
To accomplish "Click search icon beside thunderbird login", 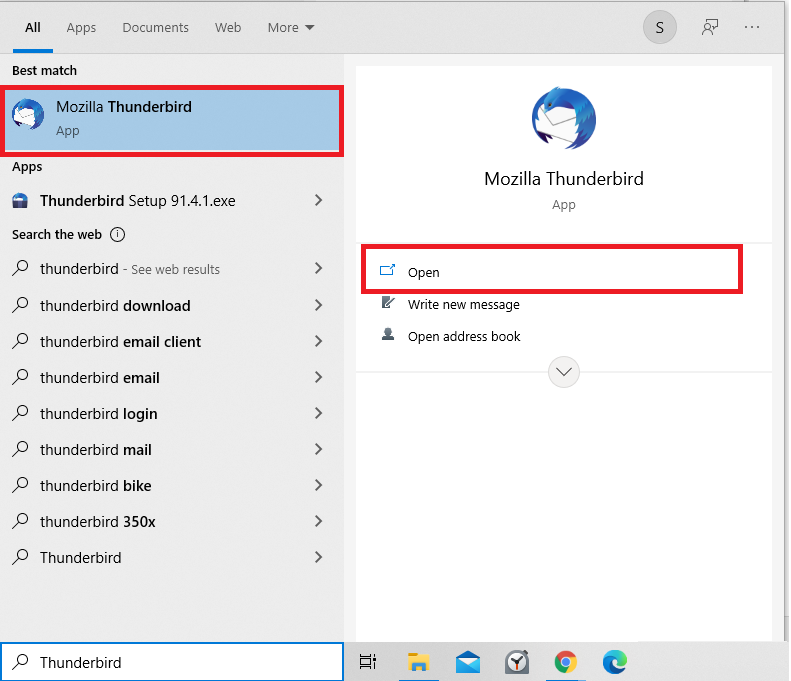I will [20, 413].
